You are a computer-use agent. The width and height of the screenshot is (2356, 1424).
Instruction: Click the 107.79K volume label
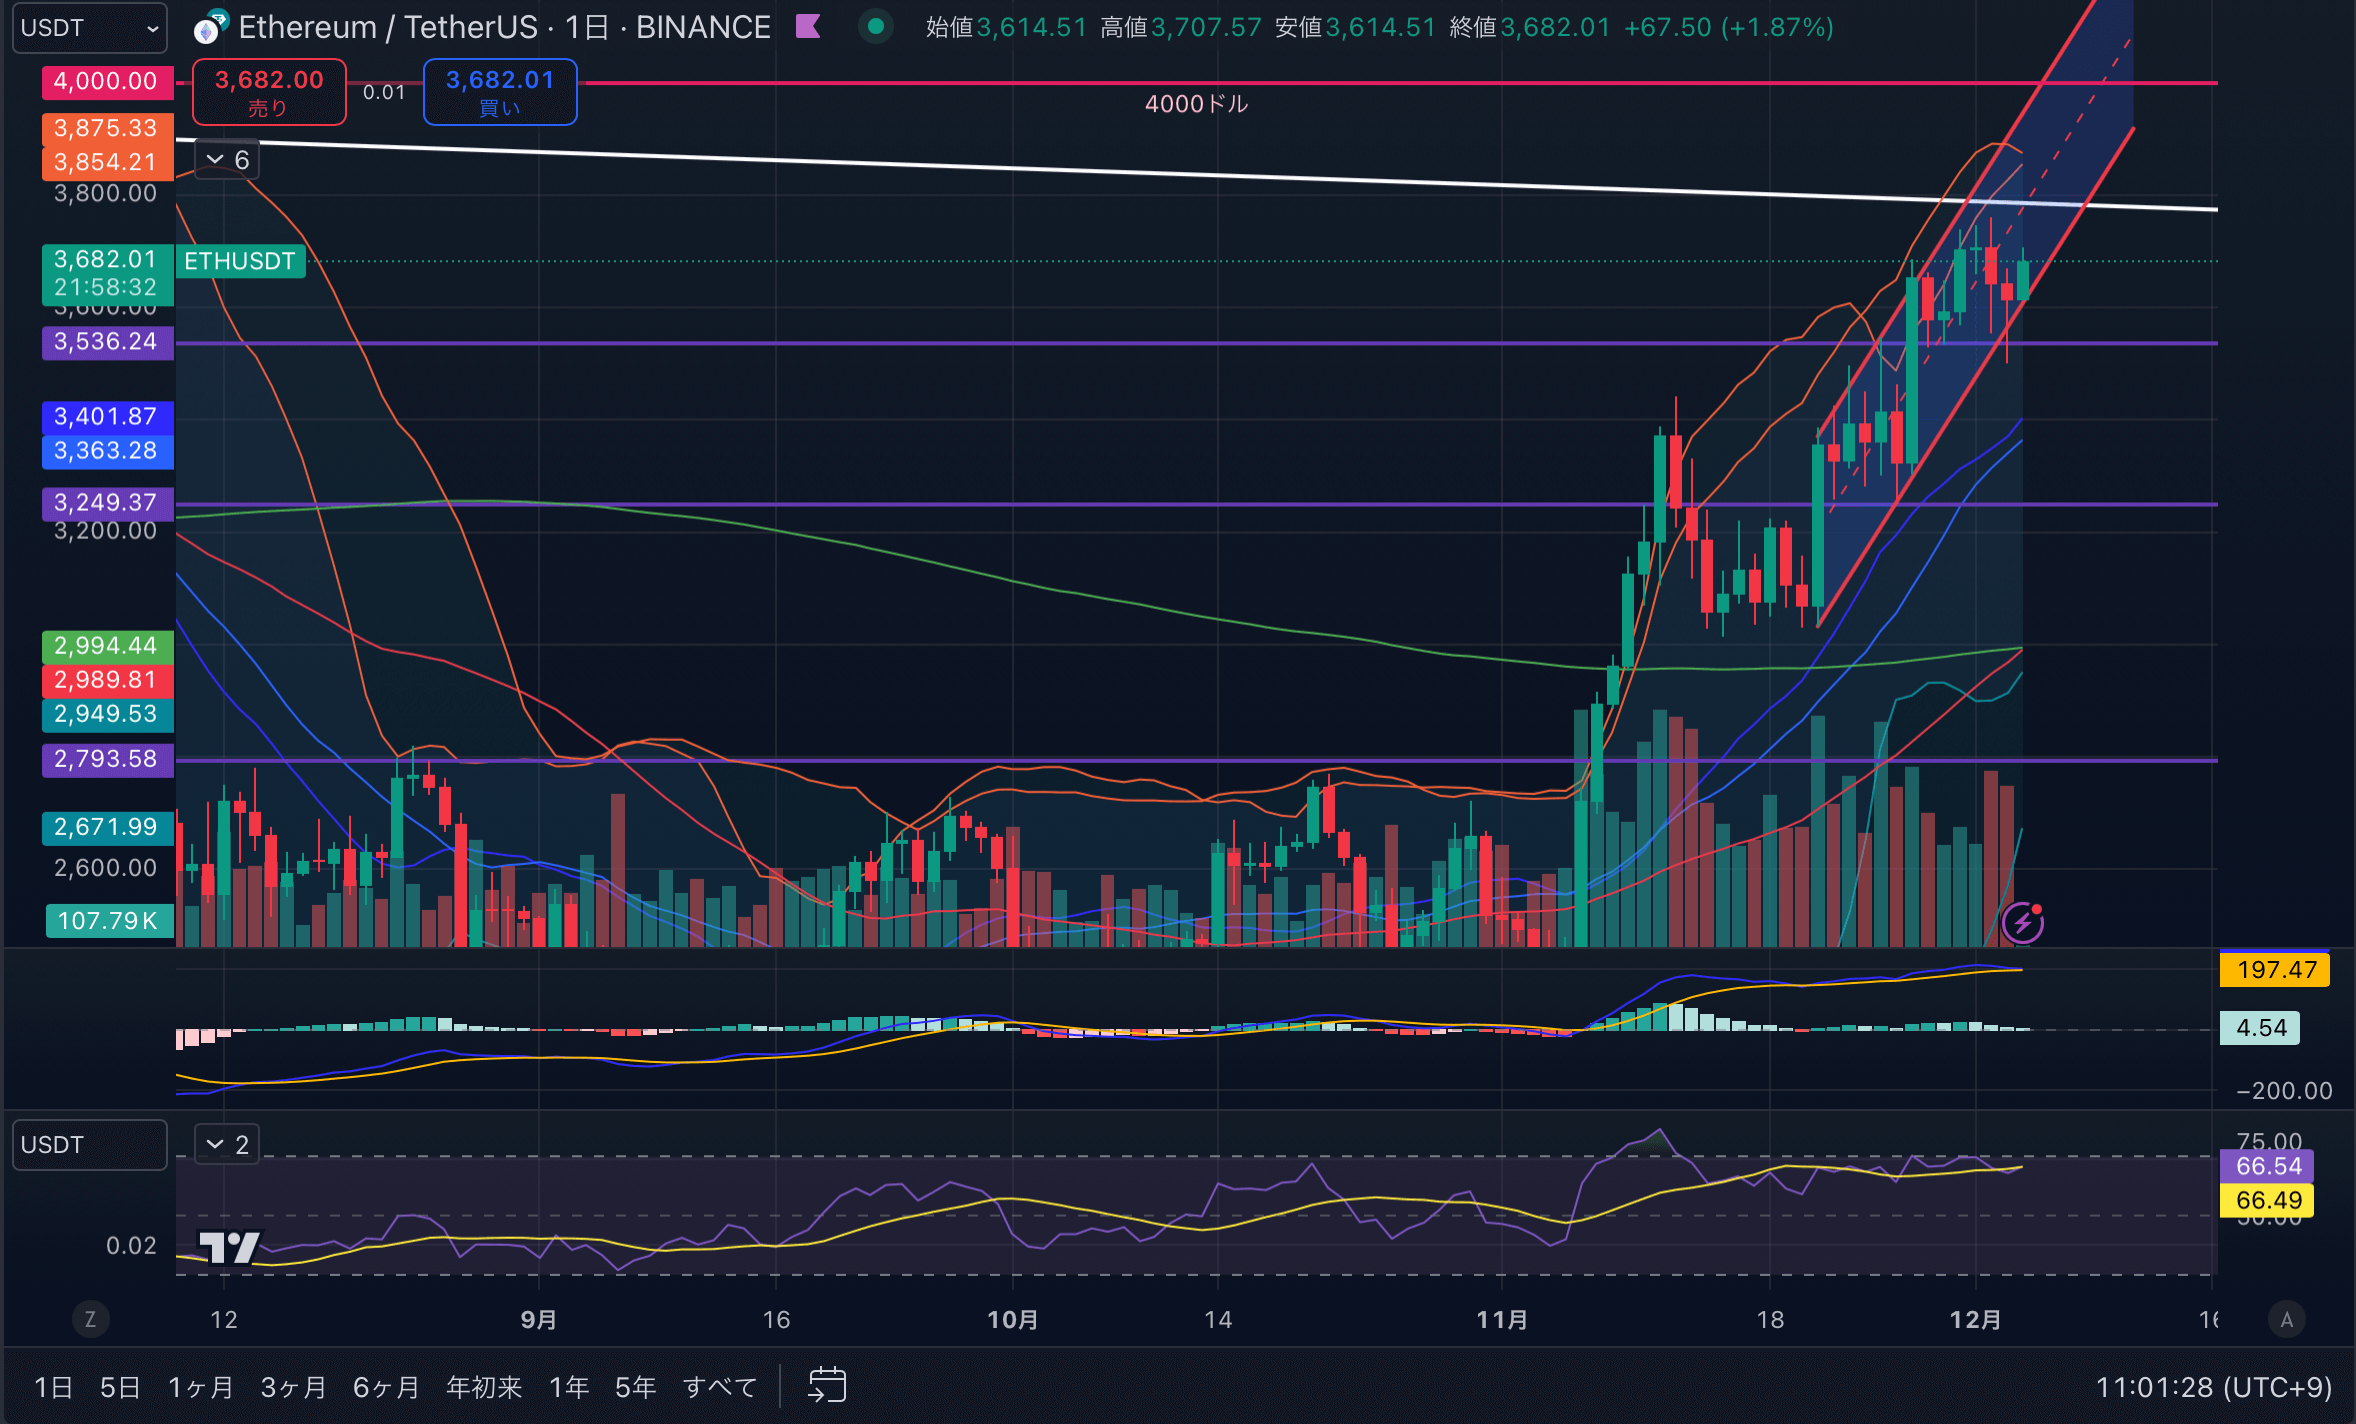point(109,921)
